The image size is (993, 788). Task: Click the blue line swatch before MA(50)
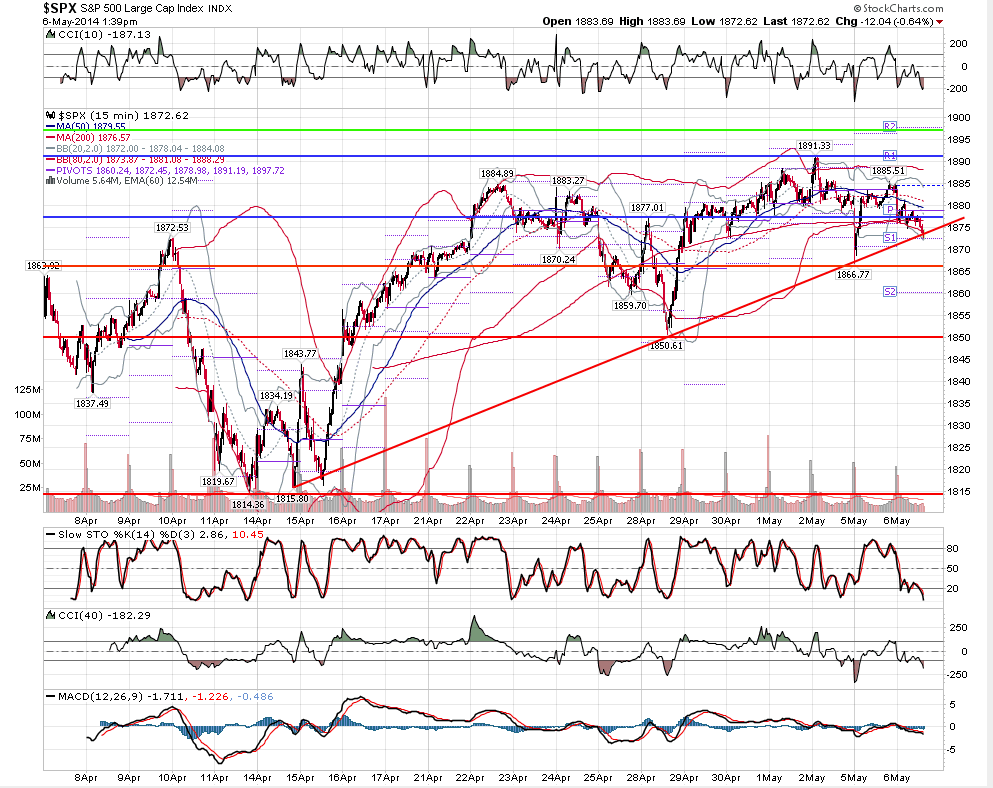(x=50, y=127)
